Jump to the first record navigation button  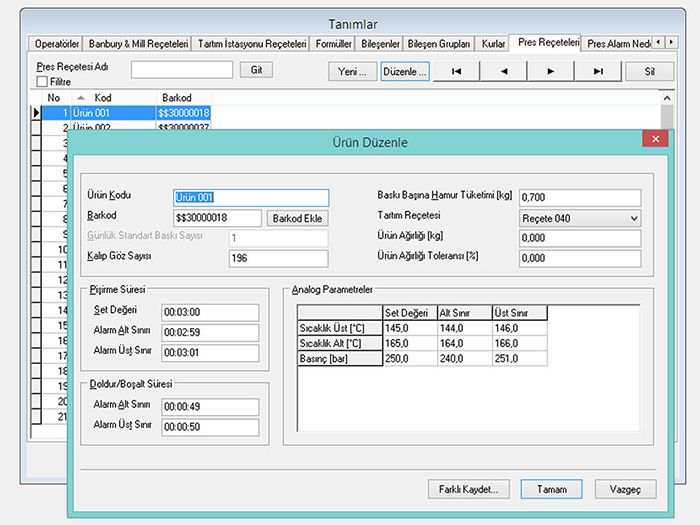pos(456,71)
